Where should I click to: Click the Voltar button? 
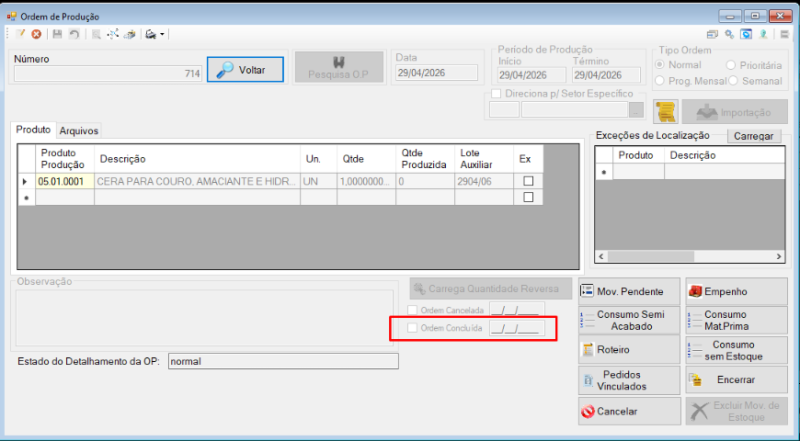245,69
